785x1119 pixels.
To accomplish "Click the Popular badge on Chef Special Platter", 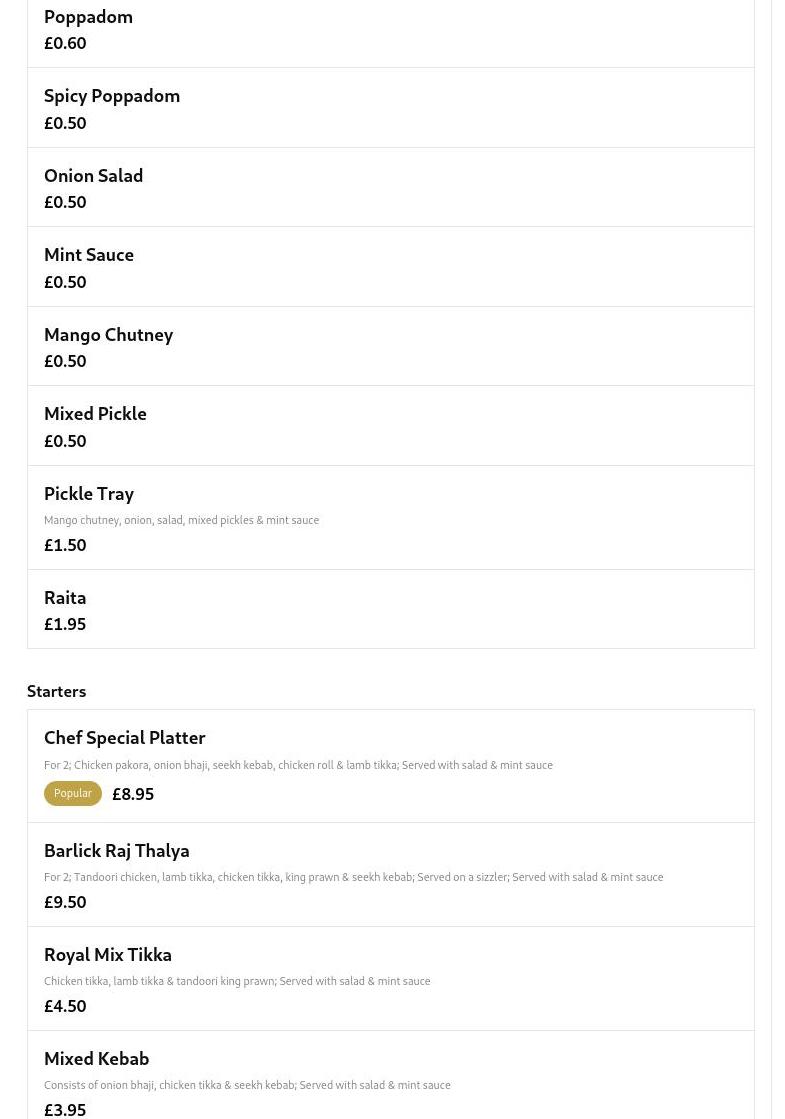I will (72, 793).
